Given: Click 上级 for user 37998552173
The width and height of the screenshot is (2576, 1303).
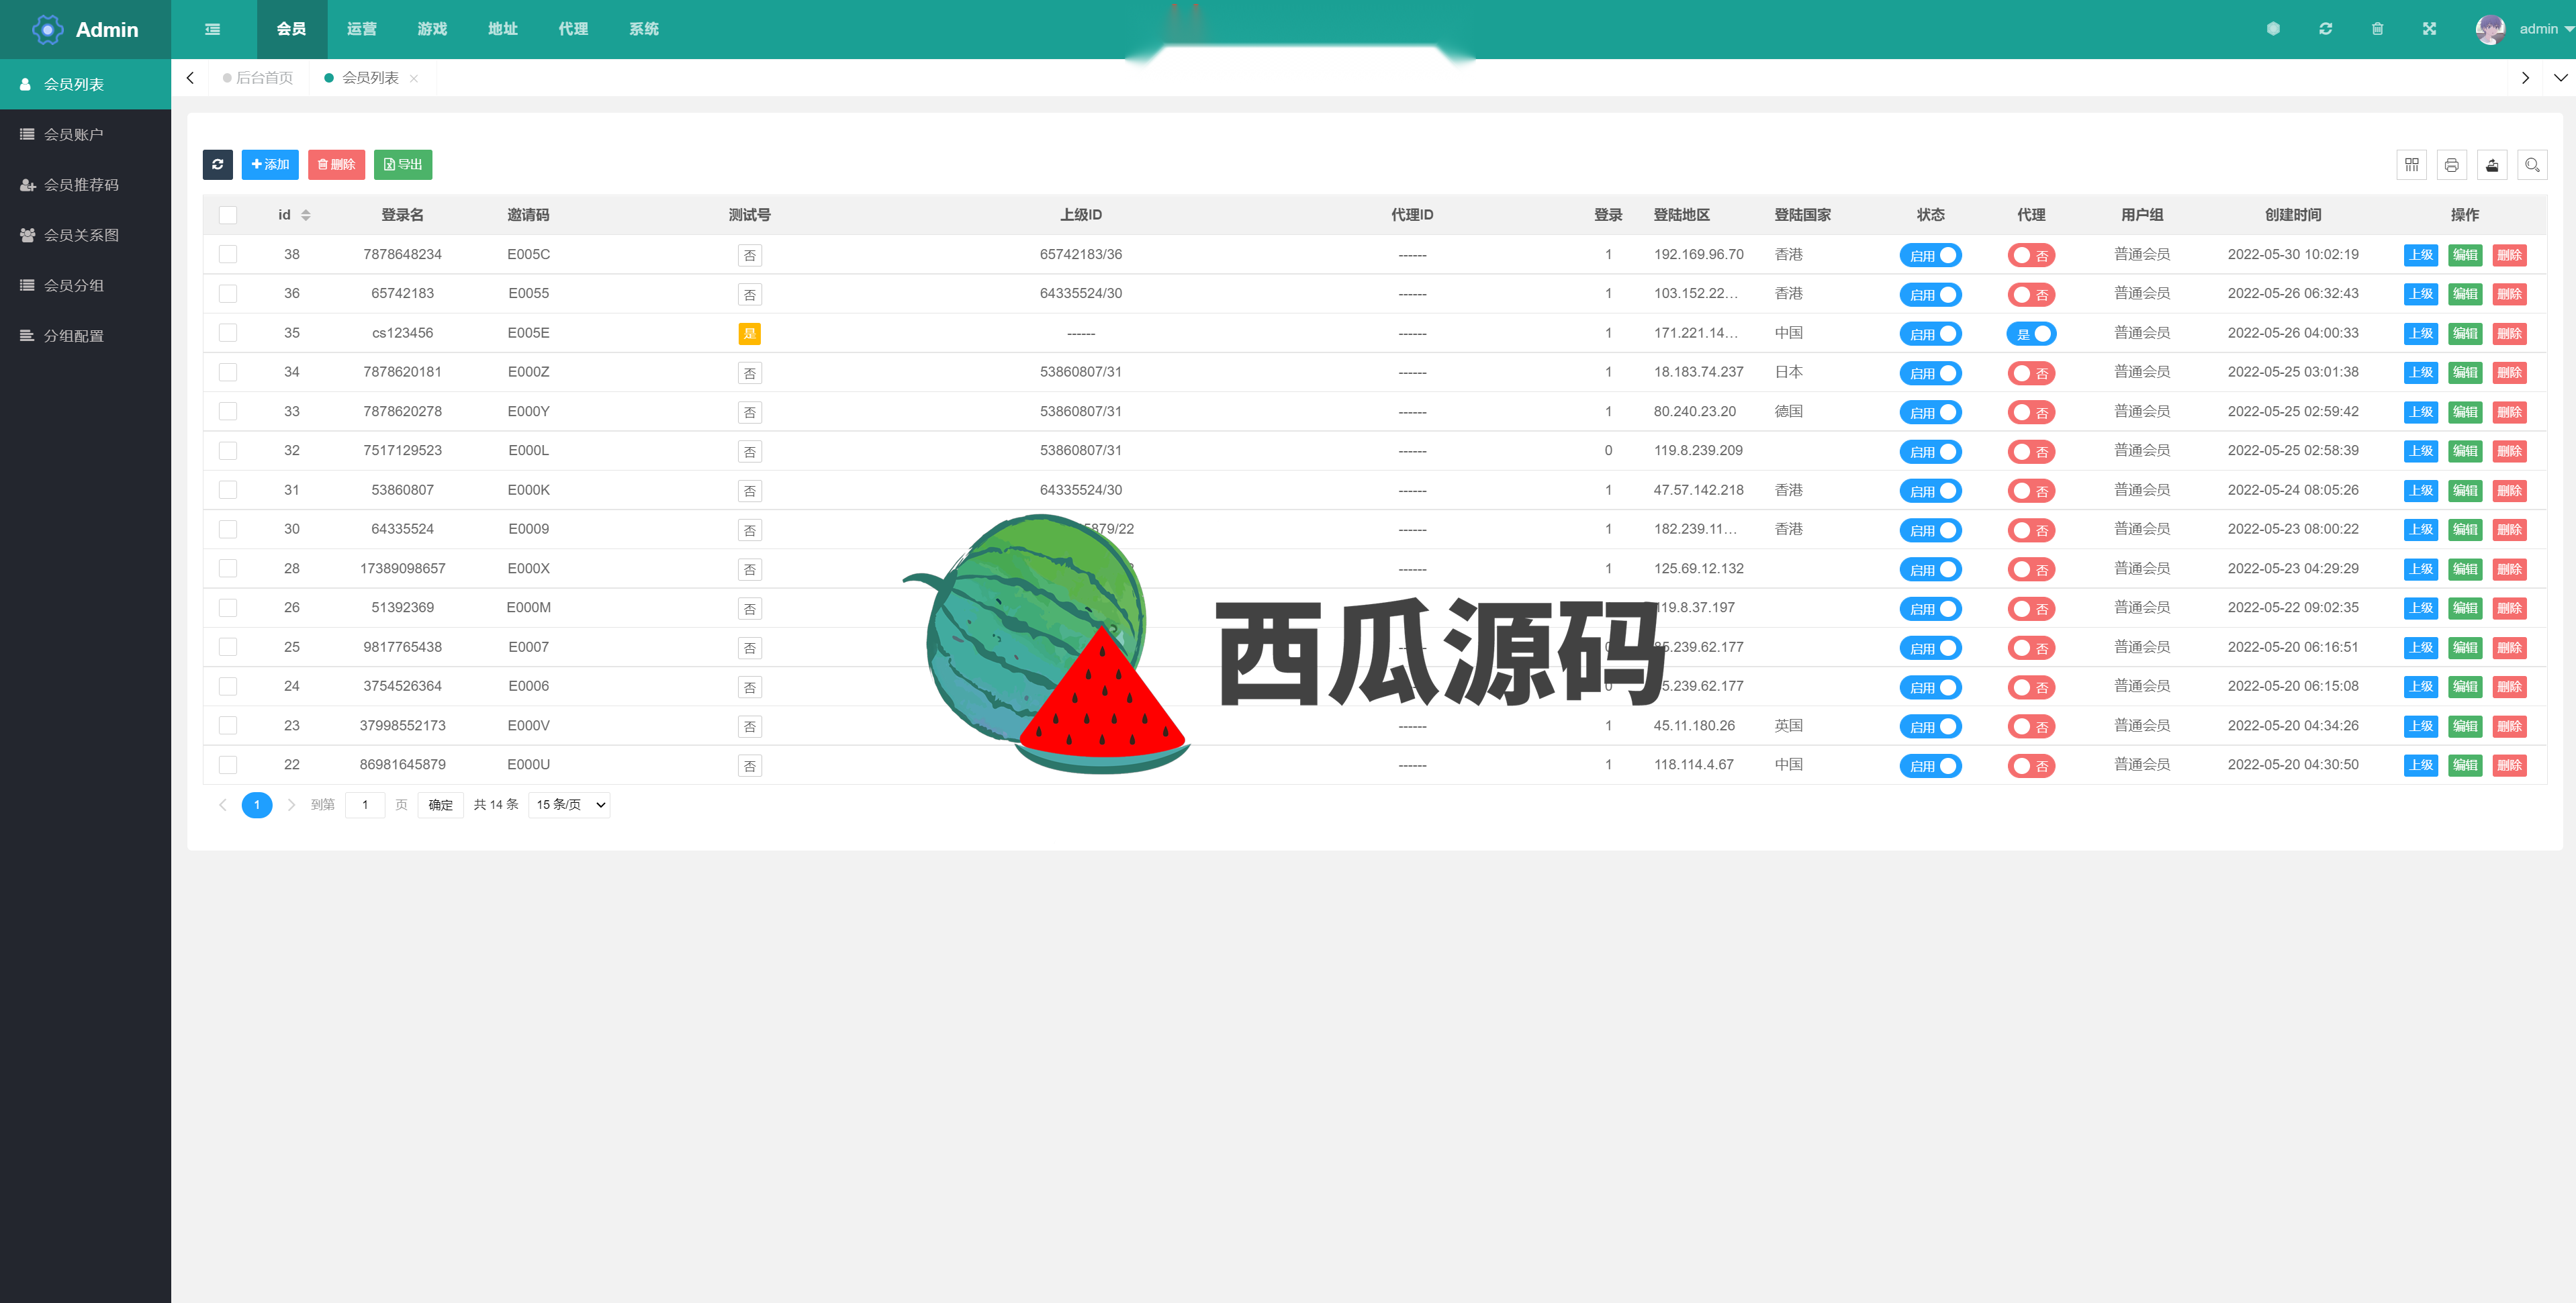Looking at the screenshot, I should (2420, 726).
